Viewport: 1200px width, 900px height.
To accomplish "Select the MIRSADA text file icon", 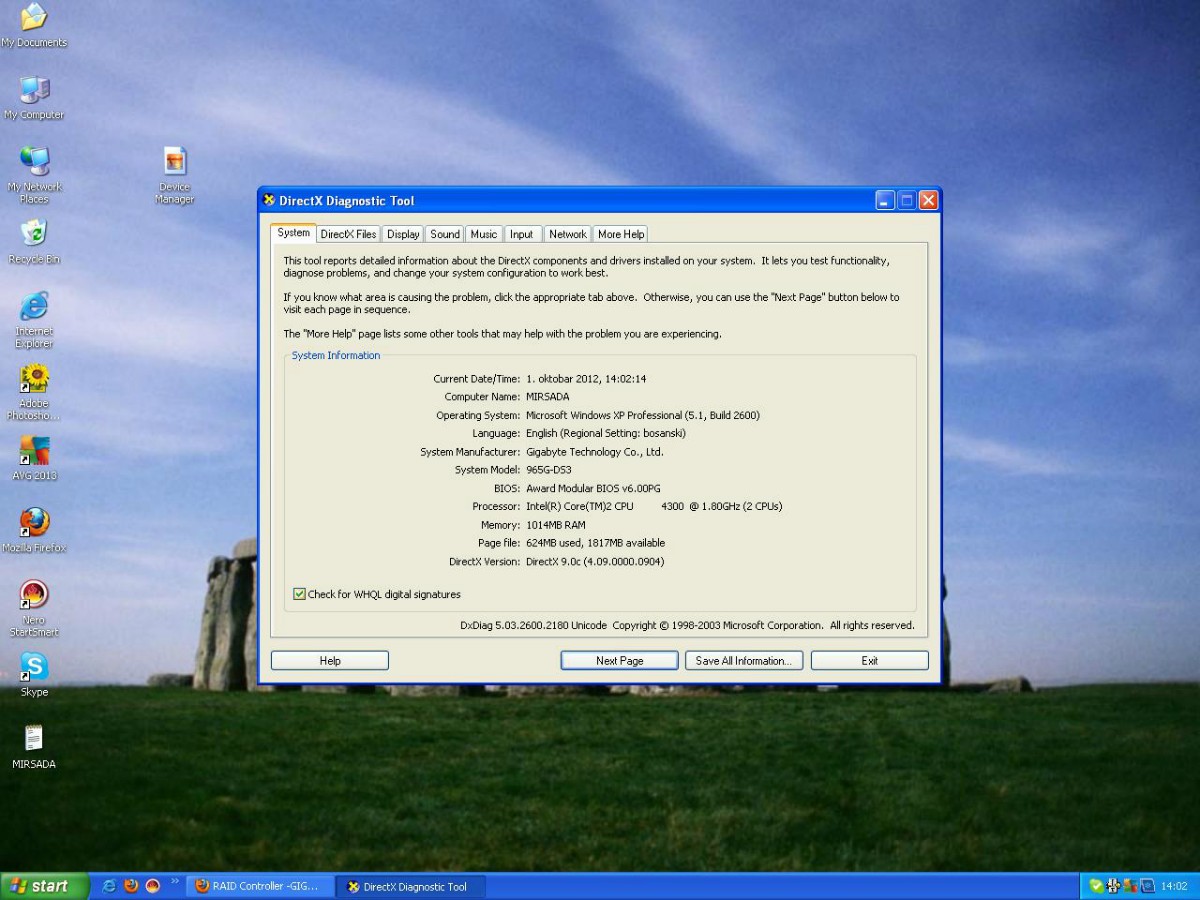I will (x=34, y=747).
